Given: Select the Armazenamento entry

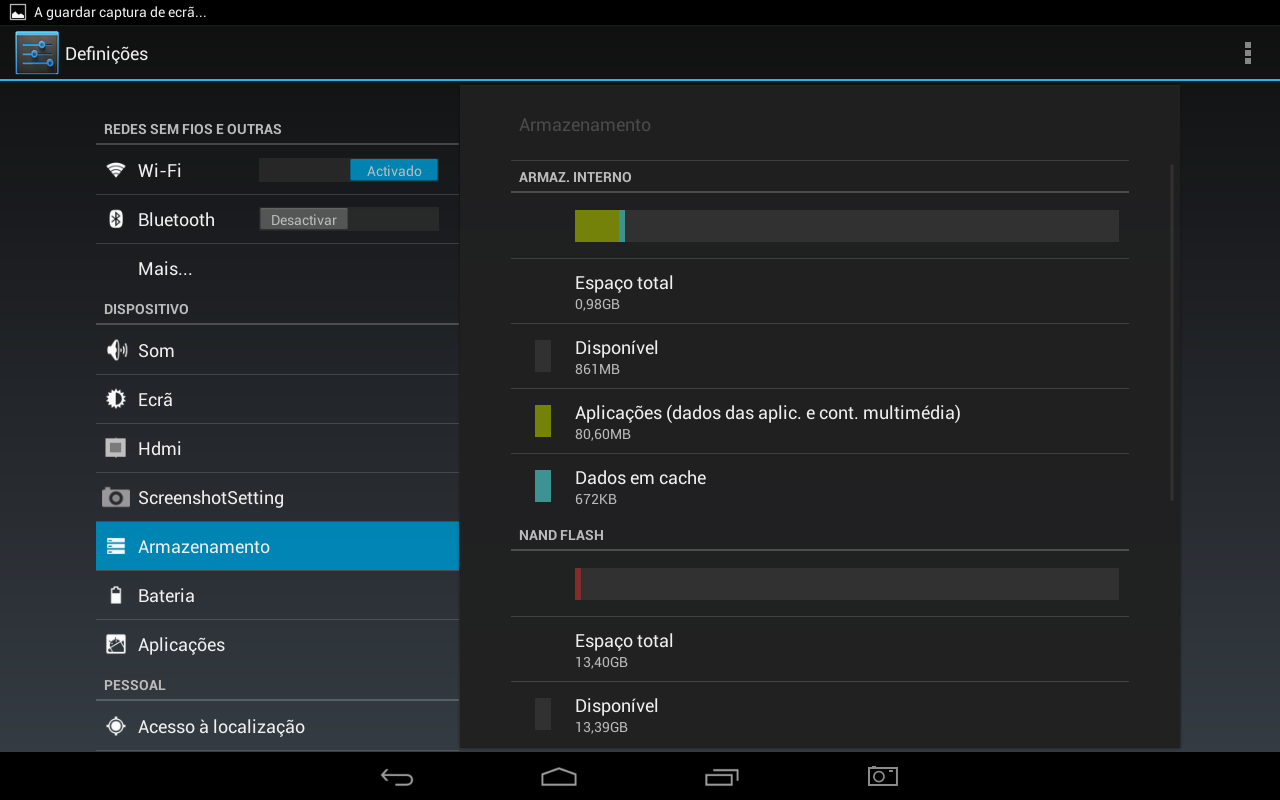Looking at the screenshot, I should [x=277, y=546].
